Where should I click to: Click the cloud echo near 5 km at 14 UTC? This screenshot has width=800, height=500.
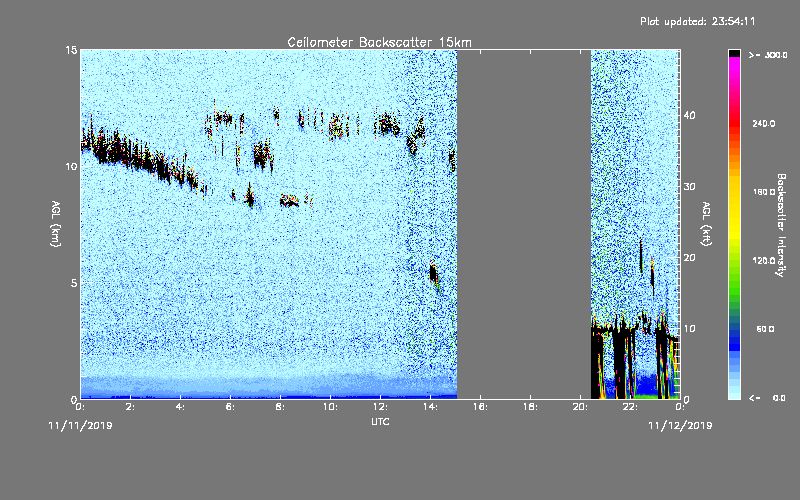coord(434,274)
